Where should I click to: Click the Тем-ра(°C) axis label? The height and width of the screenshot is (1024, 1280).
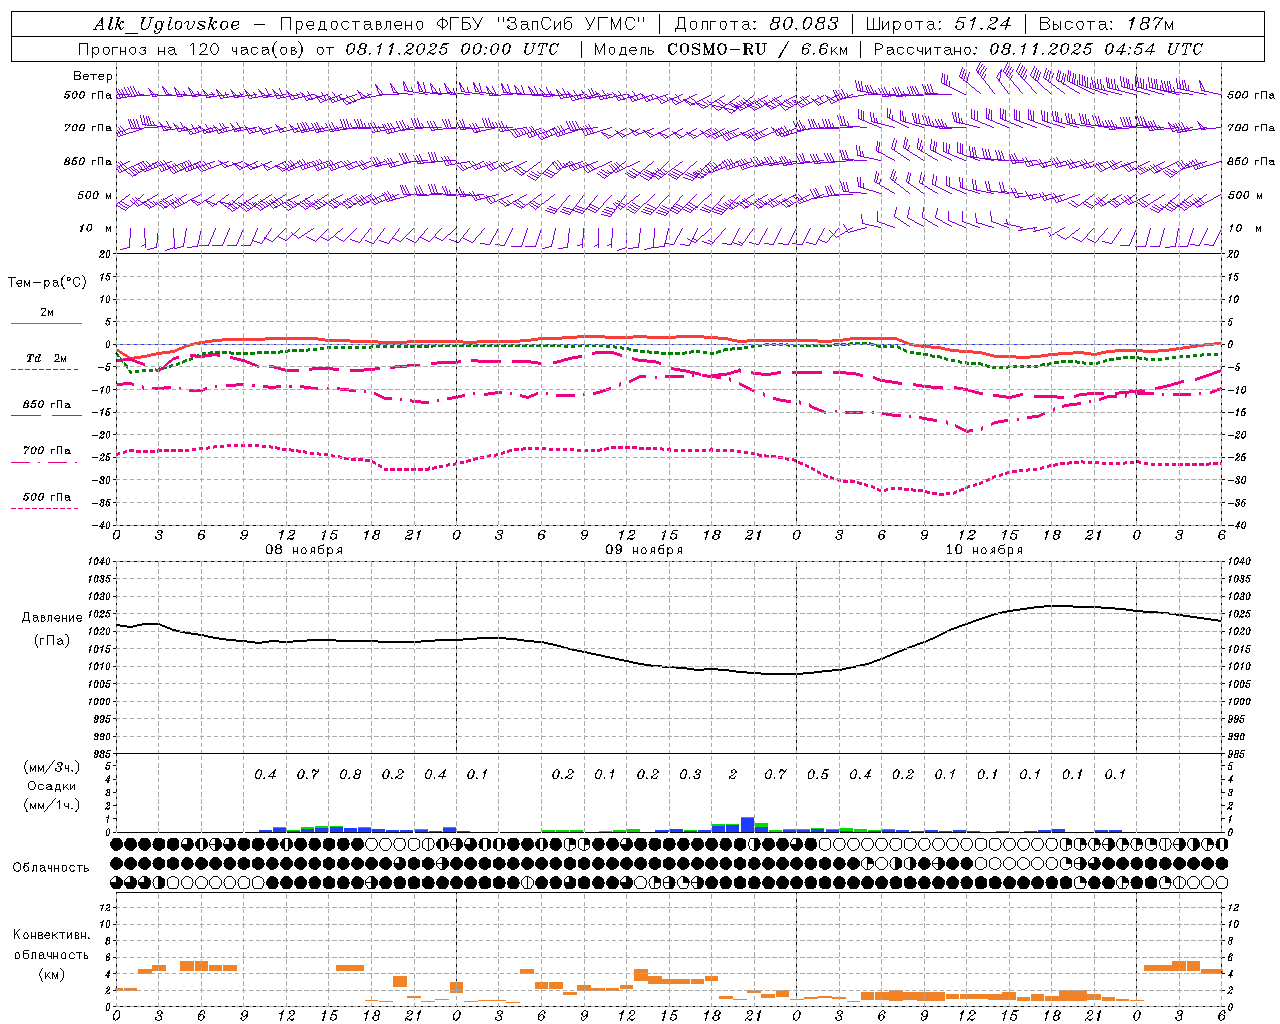(47, 283)
